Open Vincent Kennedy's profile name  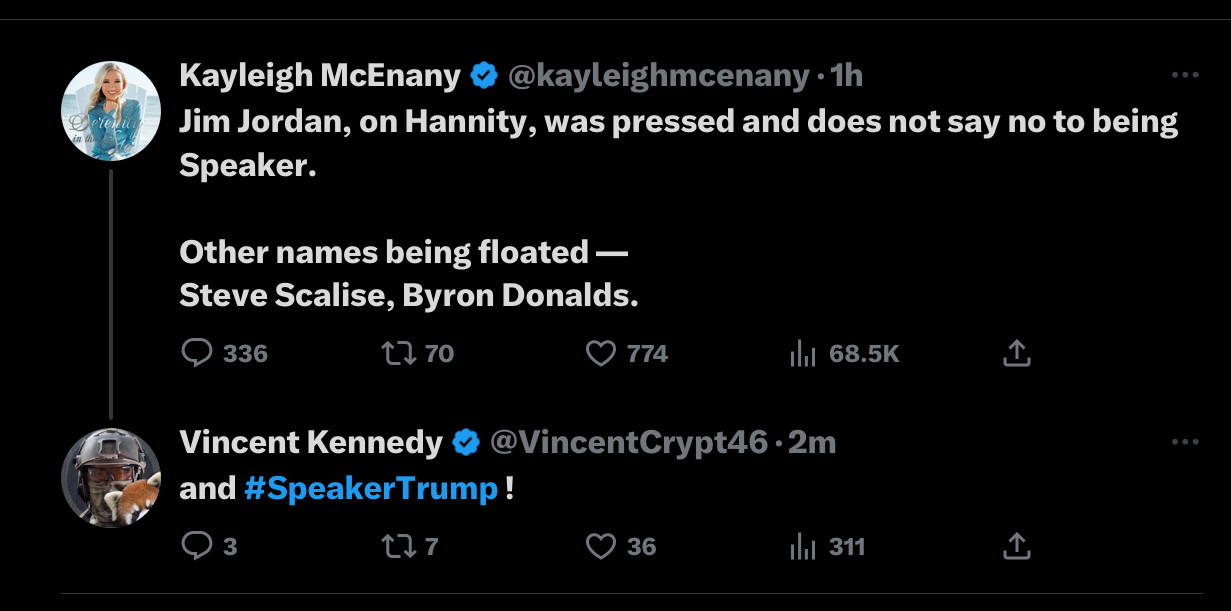(310, 442)
